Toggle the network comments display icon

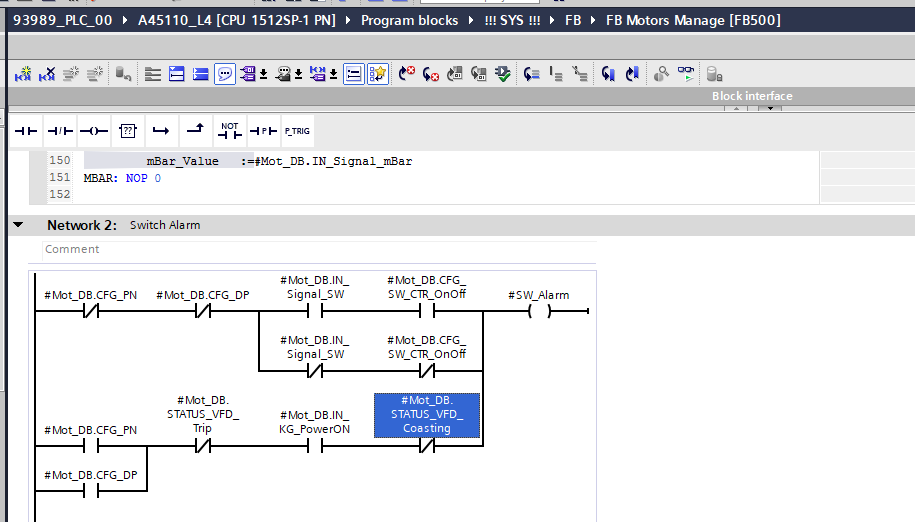354,74
